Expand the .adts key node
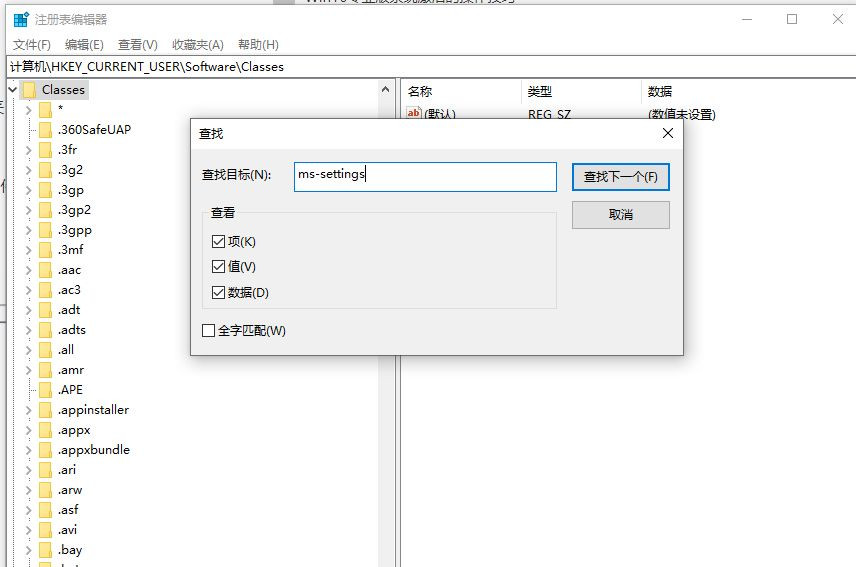 [x=28, y=330]
